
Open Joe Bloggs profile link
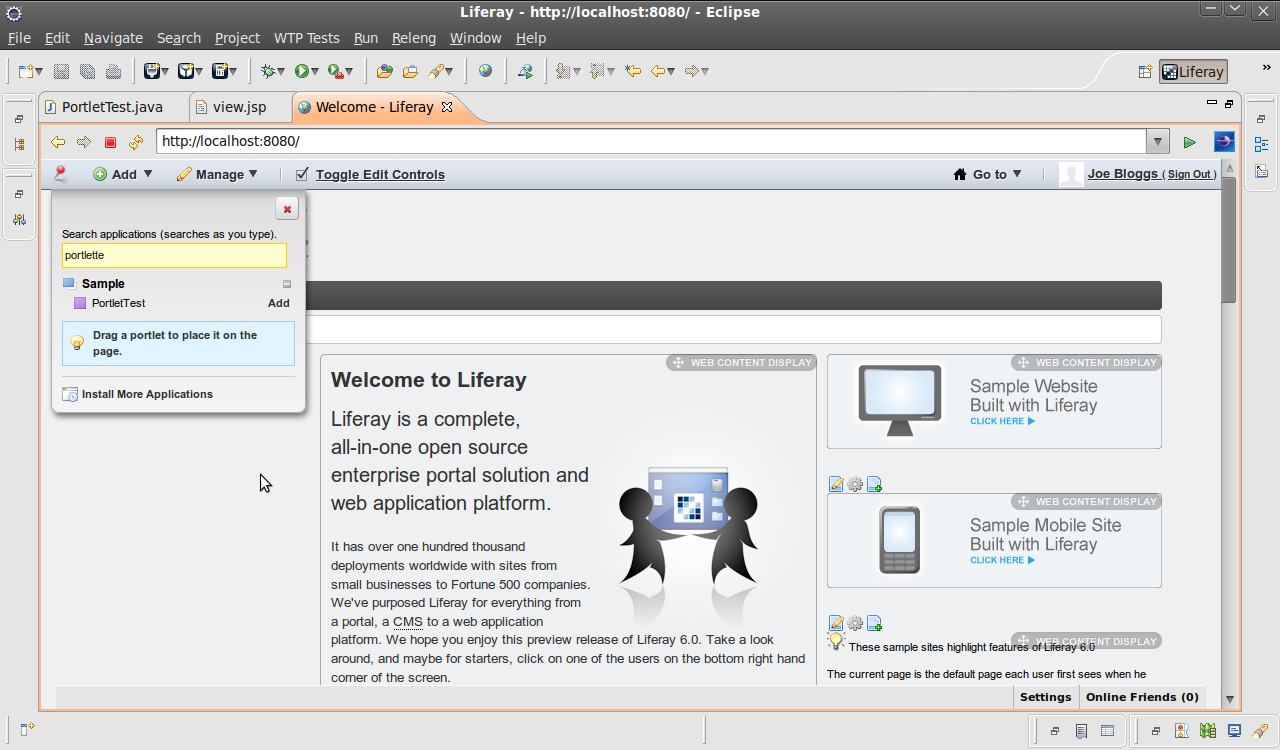tap(1123, 174)
